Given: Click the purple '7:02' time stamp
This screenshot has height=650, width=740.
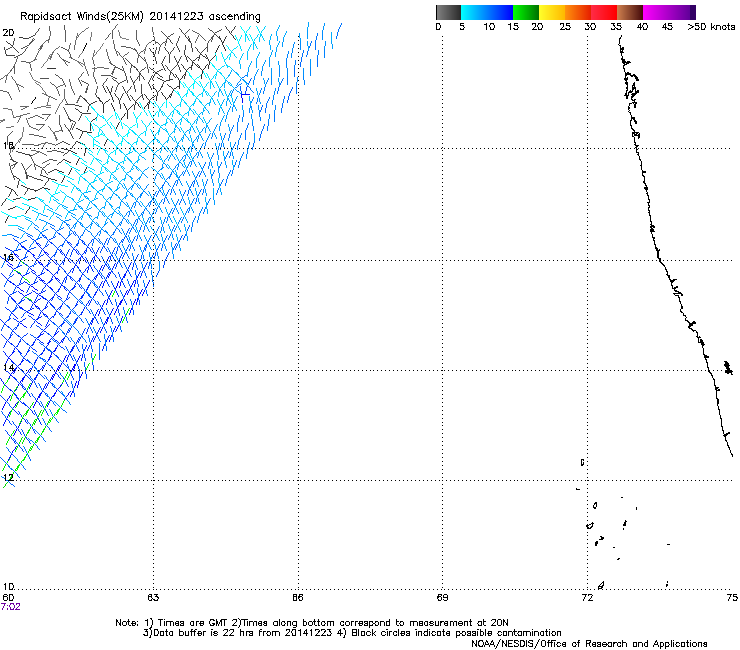Looking at the screenshot, I should 11,607.
